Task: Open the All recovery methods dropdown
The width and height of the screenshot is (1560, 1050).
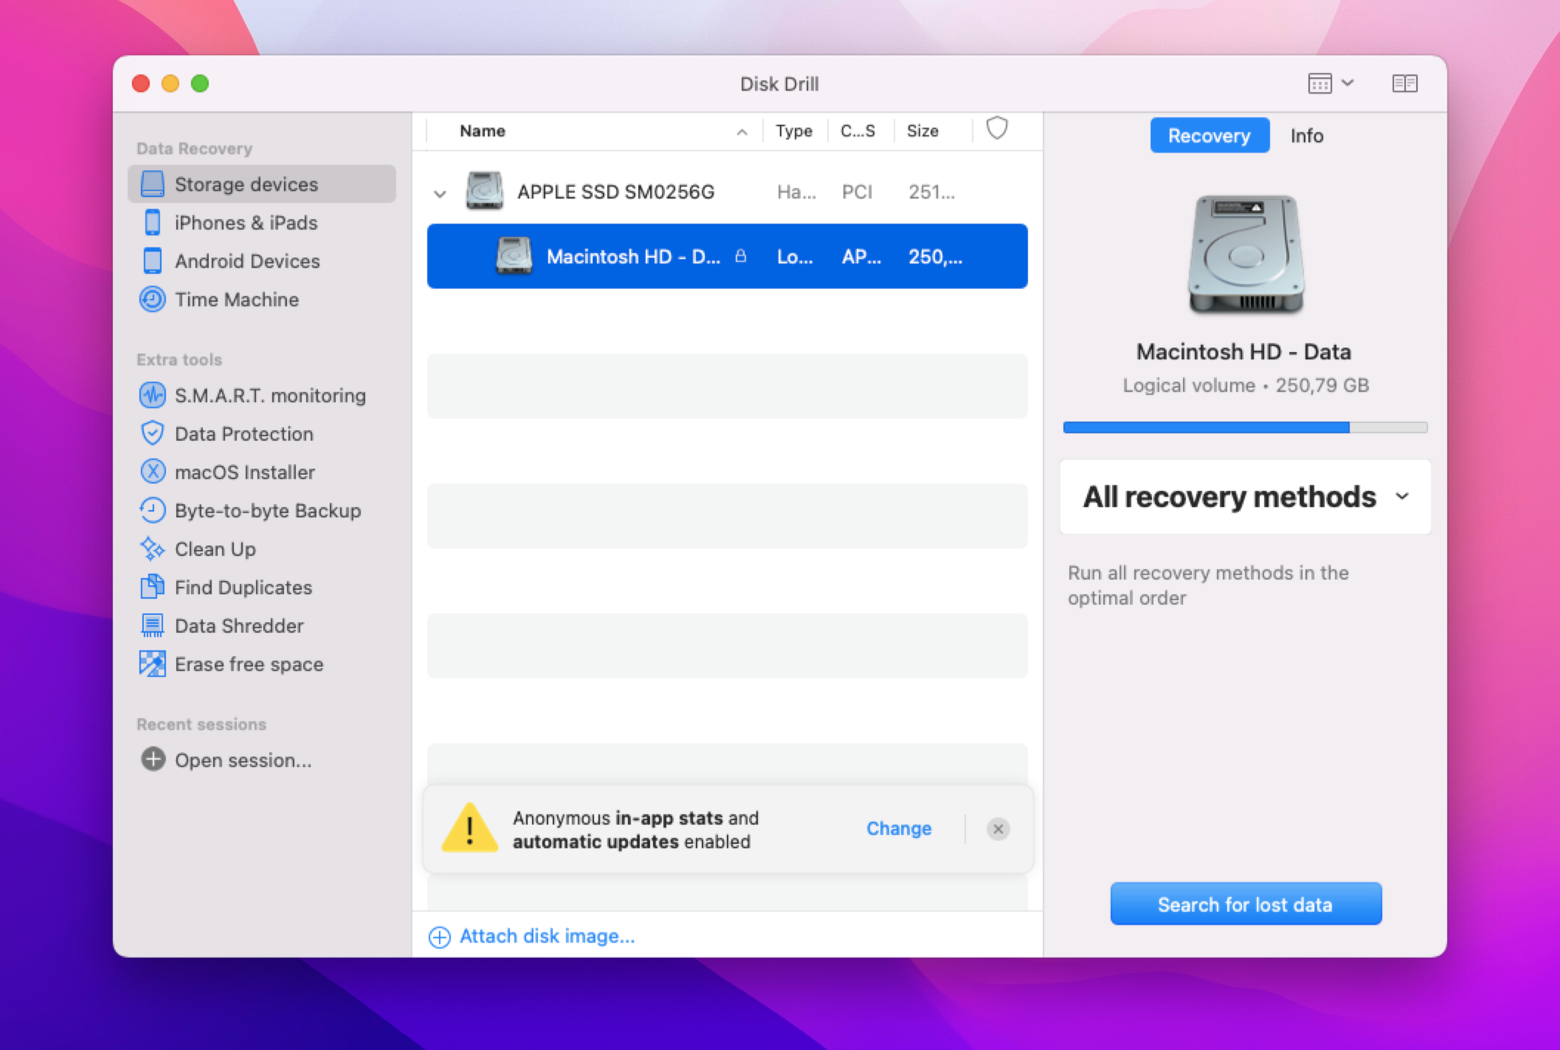Action: (1244, 497)
